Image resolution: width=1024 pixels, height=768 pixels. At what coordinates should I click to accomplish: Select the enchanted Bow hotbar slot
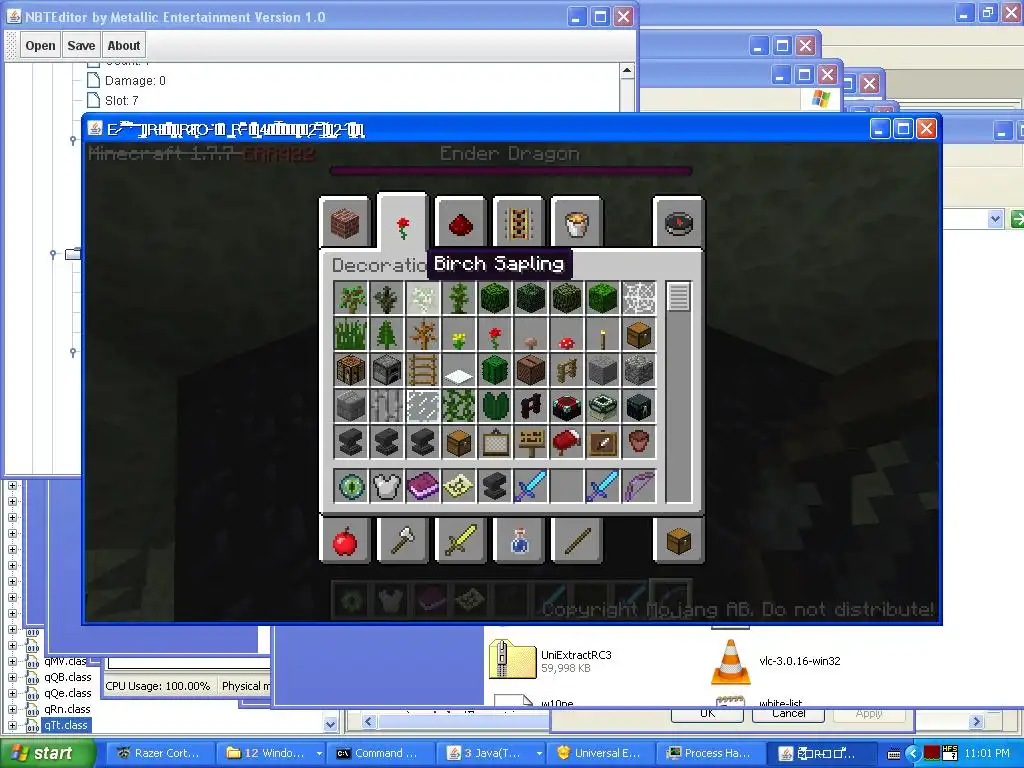pyautogui.click(x=639, y=486)
